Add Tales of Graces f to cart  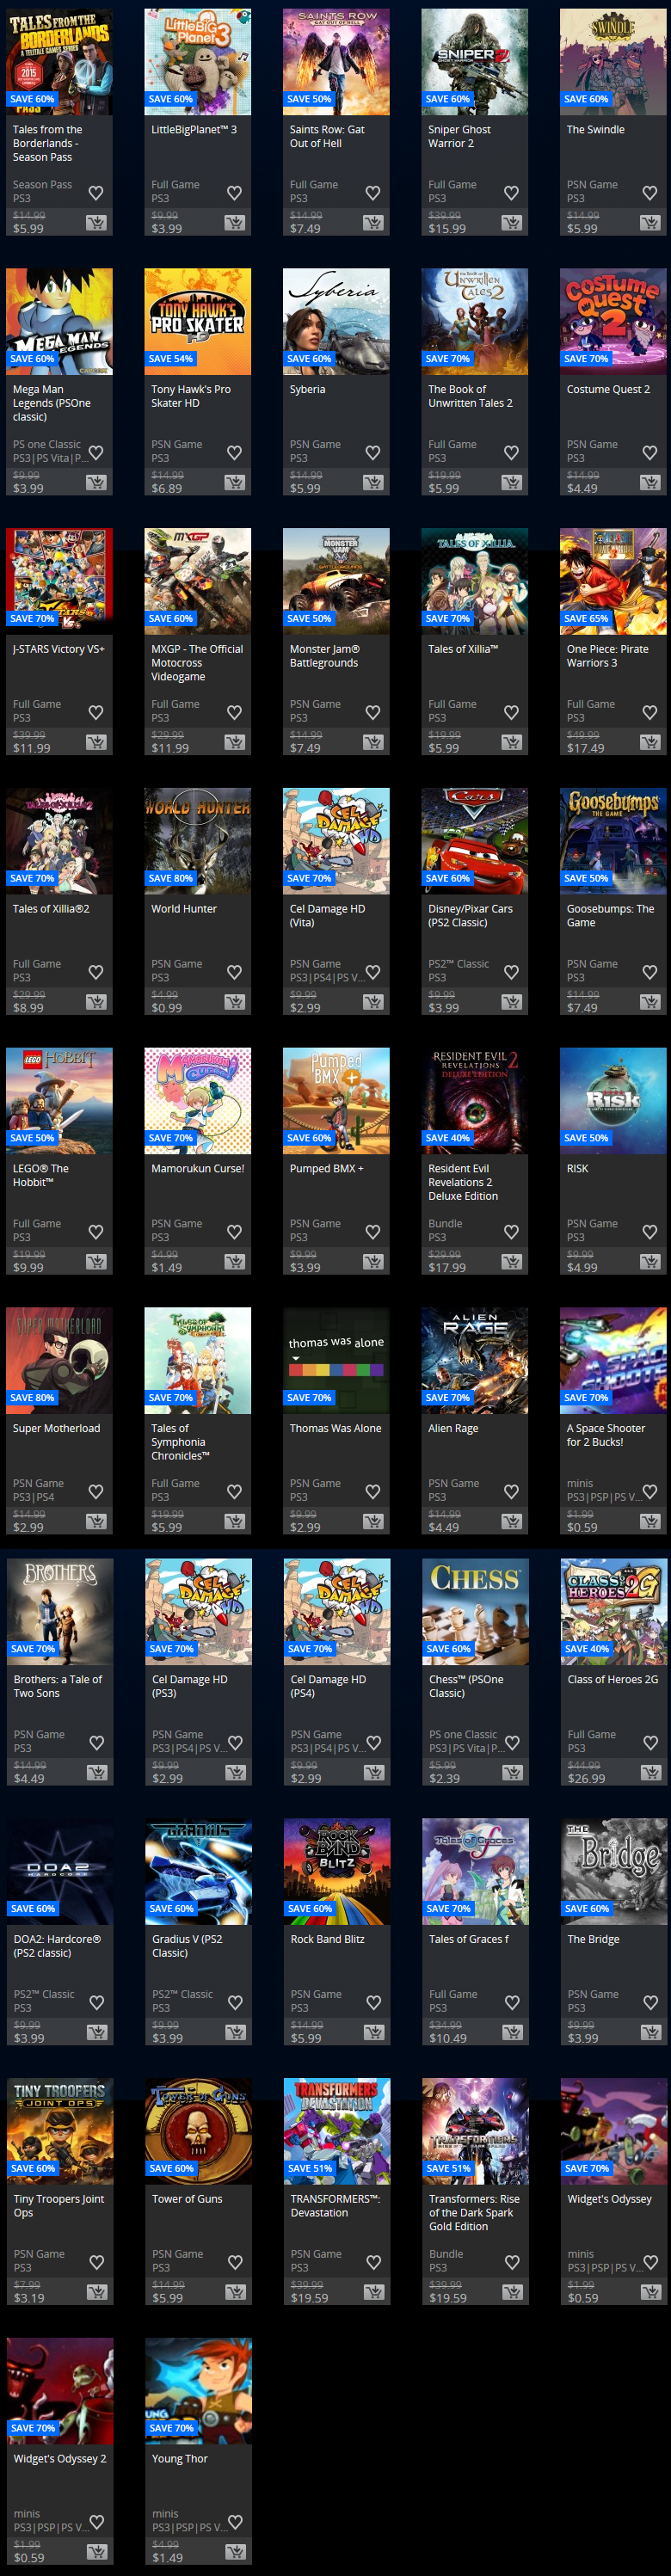pyautogui.click(x=513, y=2033)
